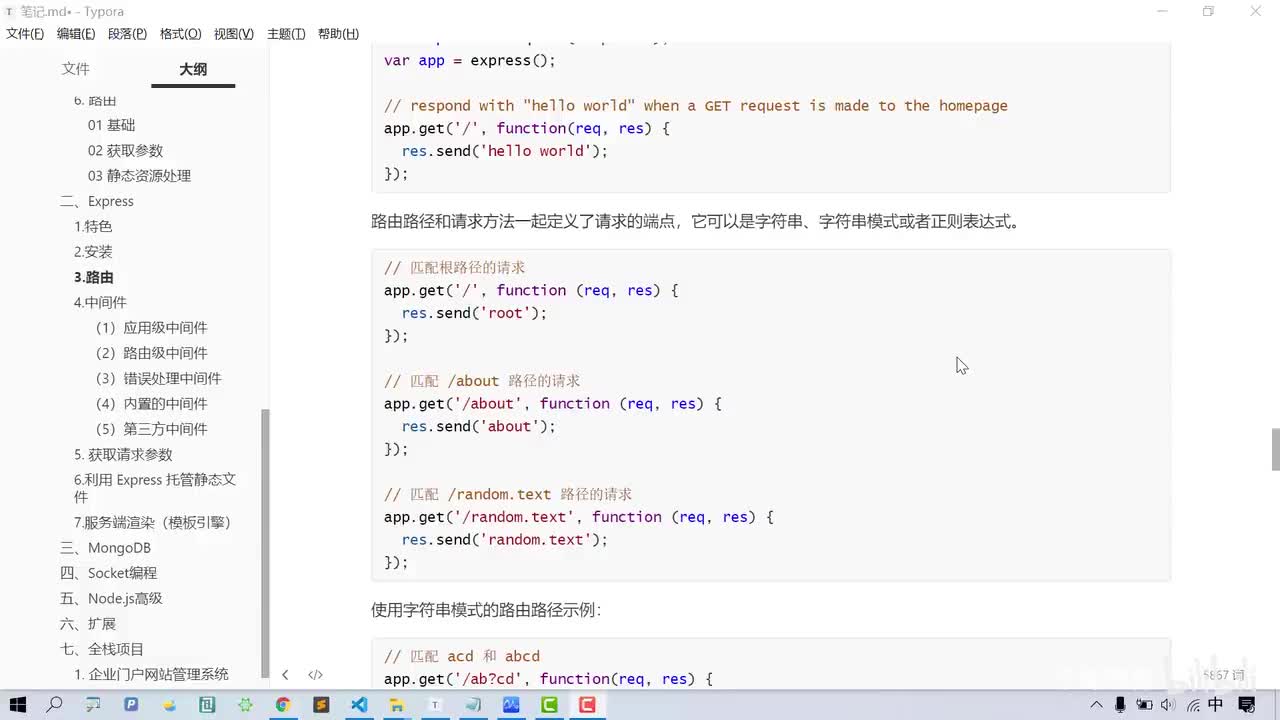Go to (3) 错误处理中间件

point(159,378)
